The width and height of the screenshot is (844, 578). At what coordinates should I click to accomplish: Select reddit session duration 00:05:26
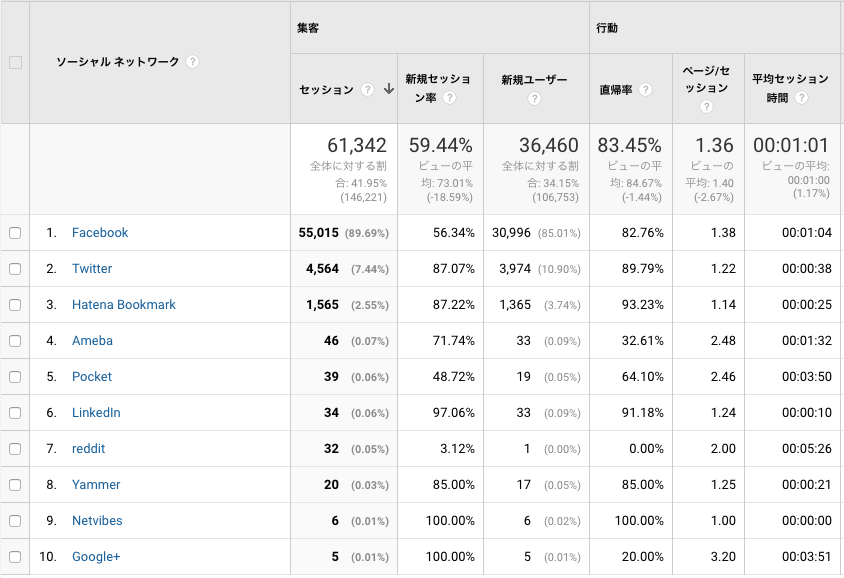807,449
